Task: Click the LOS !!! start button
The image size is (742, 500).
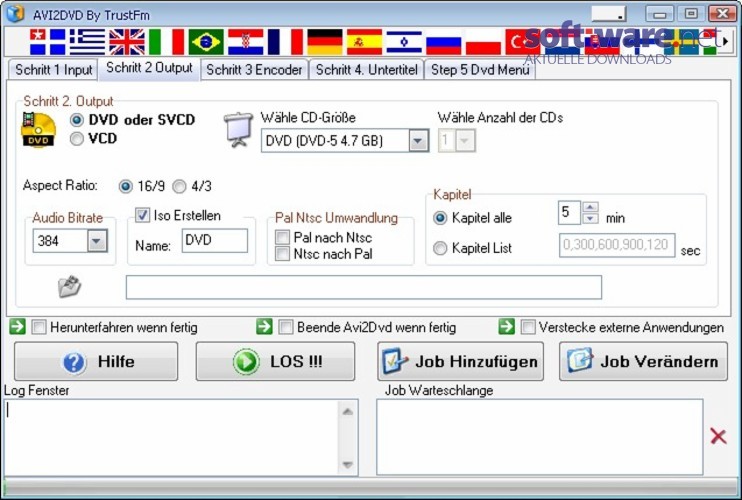Action: [x=275, y=361]
